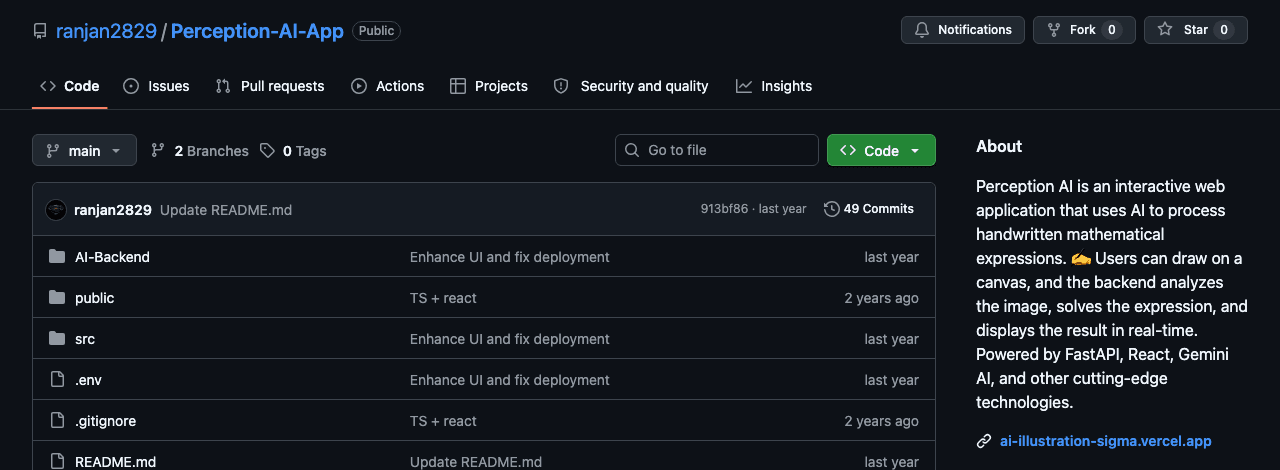Click the folder icon beside public
This screenshot has height=470, width=1280.
pyautogui.click(x=57, y=298)
